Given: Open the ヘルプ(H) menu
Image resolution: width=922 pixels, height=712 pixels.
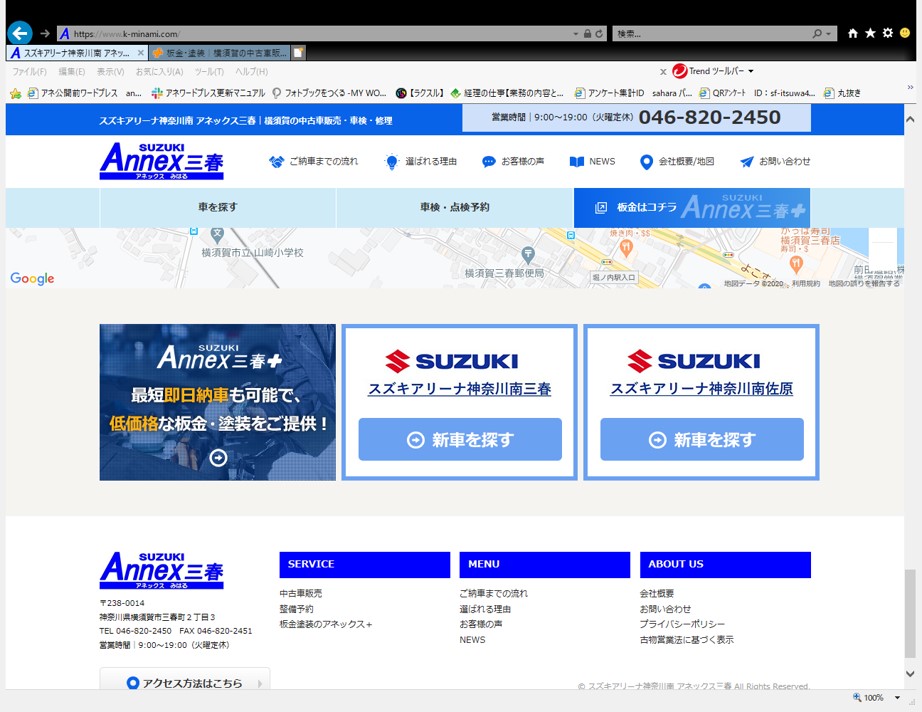Looking at the screenshot, I should pos(252,72).
